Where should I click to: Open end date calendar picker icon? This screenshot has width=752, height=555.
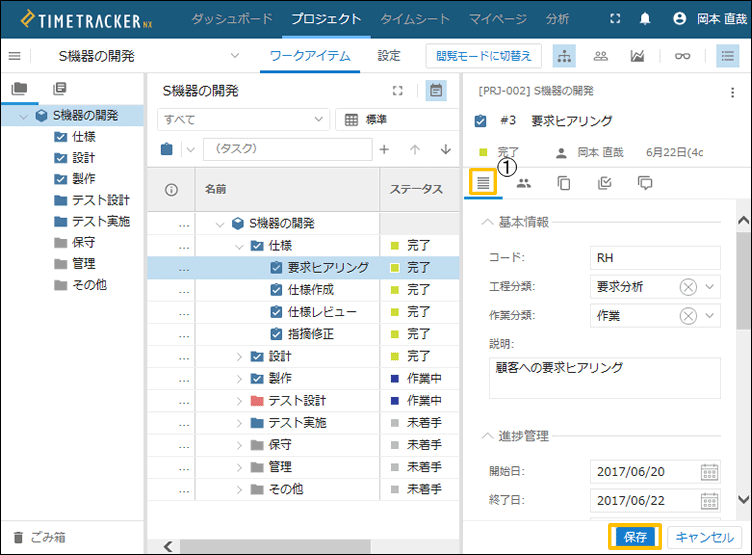pyautogui.click(x=709, y=501)
